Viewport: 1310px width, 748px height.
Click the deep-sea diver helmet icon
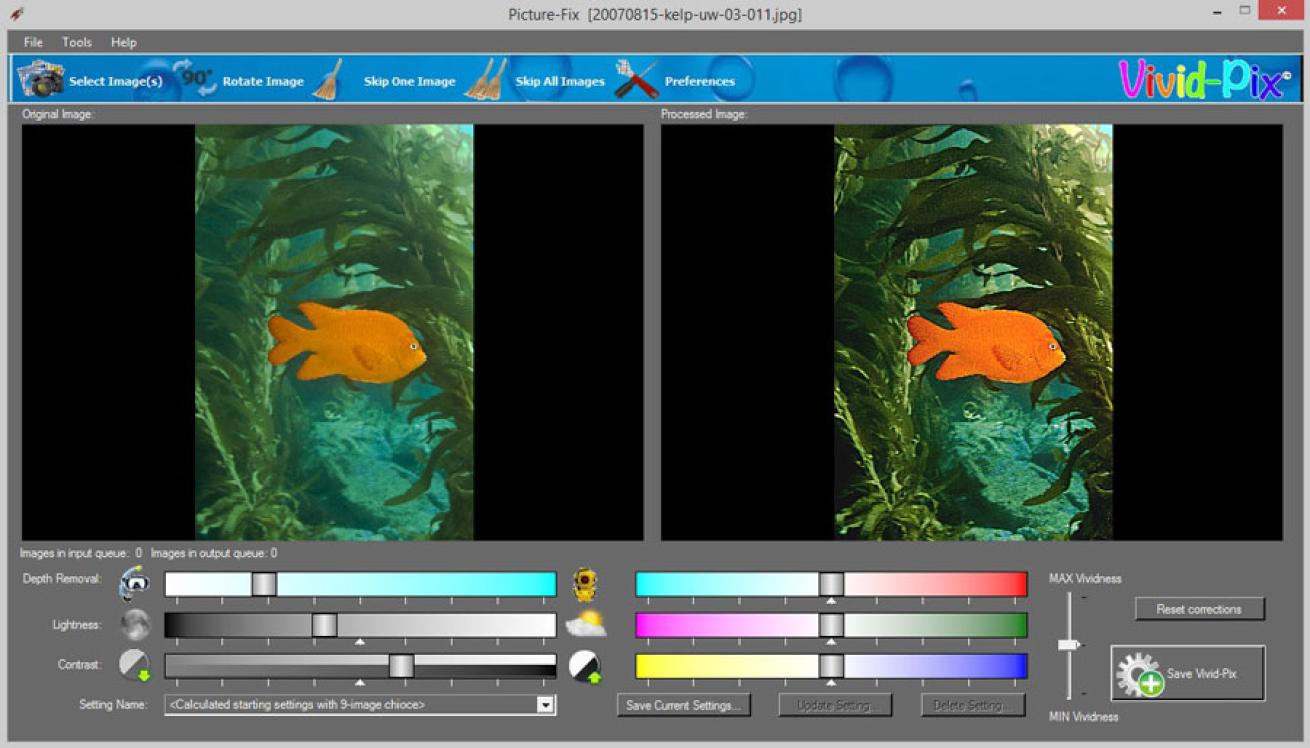click(x=585, y=583)
